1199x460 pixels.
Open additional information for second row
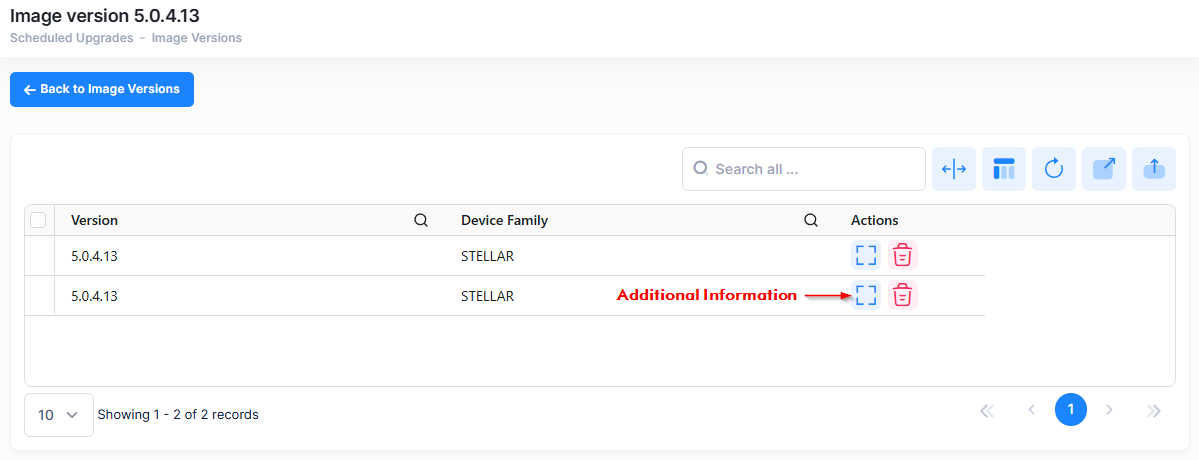tap(866, 295)
